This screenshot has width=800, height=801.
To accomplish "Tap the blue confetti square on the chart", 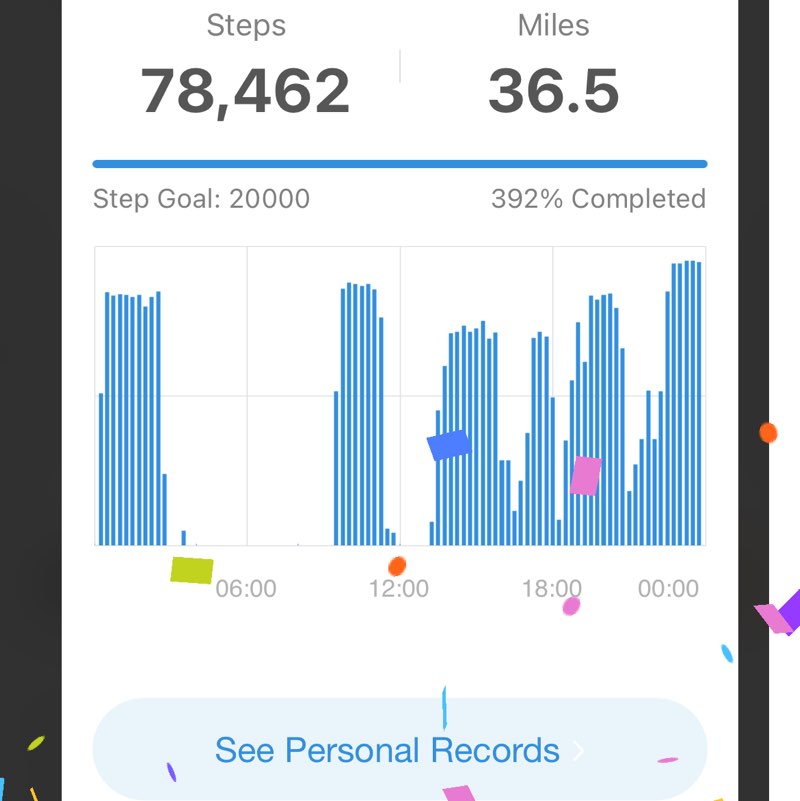I will [x=448, y=445].
